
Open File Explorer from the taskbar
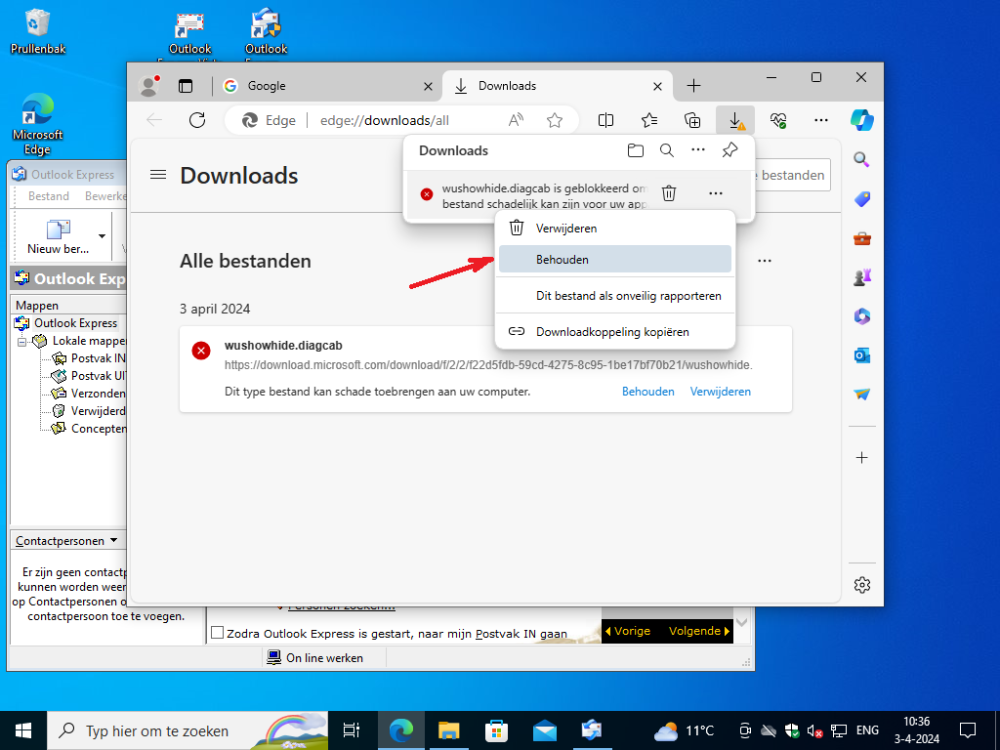click(448, 730)
